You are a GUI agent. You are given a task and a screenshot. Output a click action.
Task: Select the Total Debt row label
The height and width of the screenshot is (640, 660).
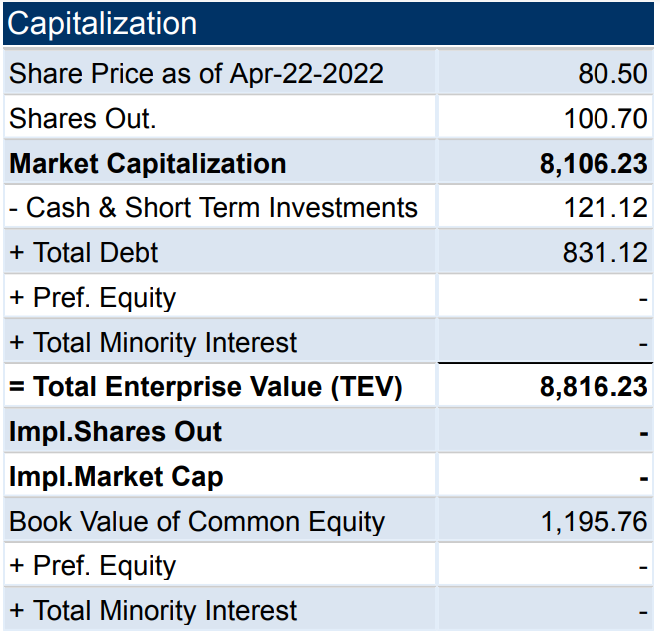tap(84, 253)
